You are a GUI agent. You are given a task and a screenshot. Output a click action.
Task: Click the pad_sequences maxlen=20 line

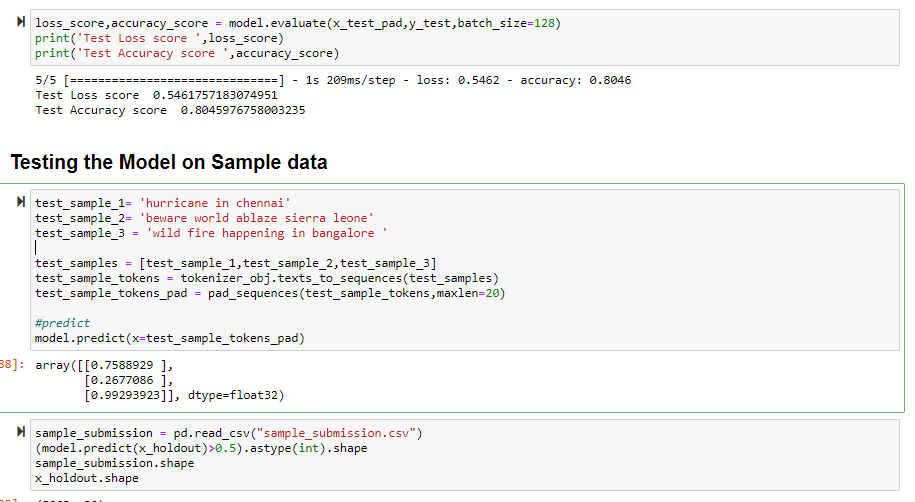[x=270, y=293]
